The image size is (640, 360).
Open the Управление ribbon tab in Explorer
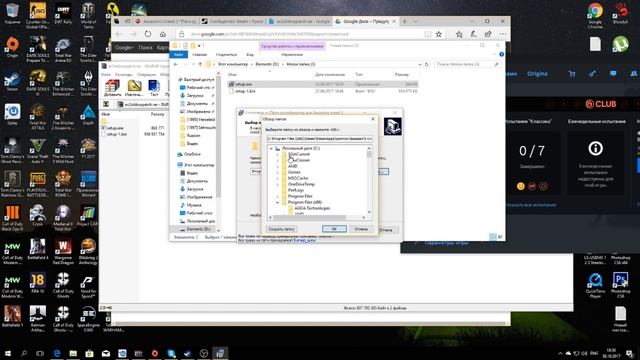point(292,55)
